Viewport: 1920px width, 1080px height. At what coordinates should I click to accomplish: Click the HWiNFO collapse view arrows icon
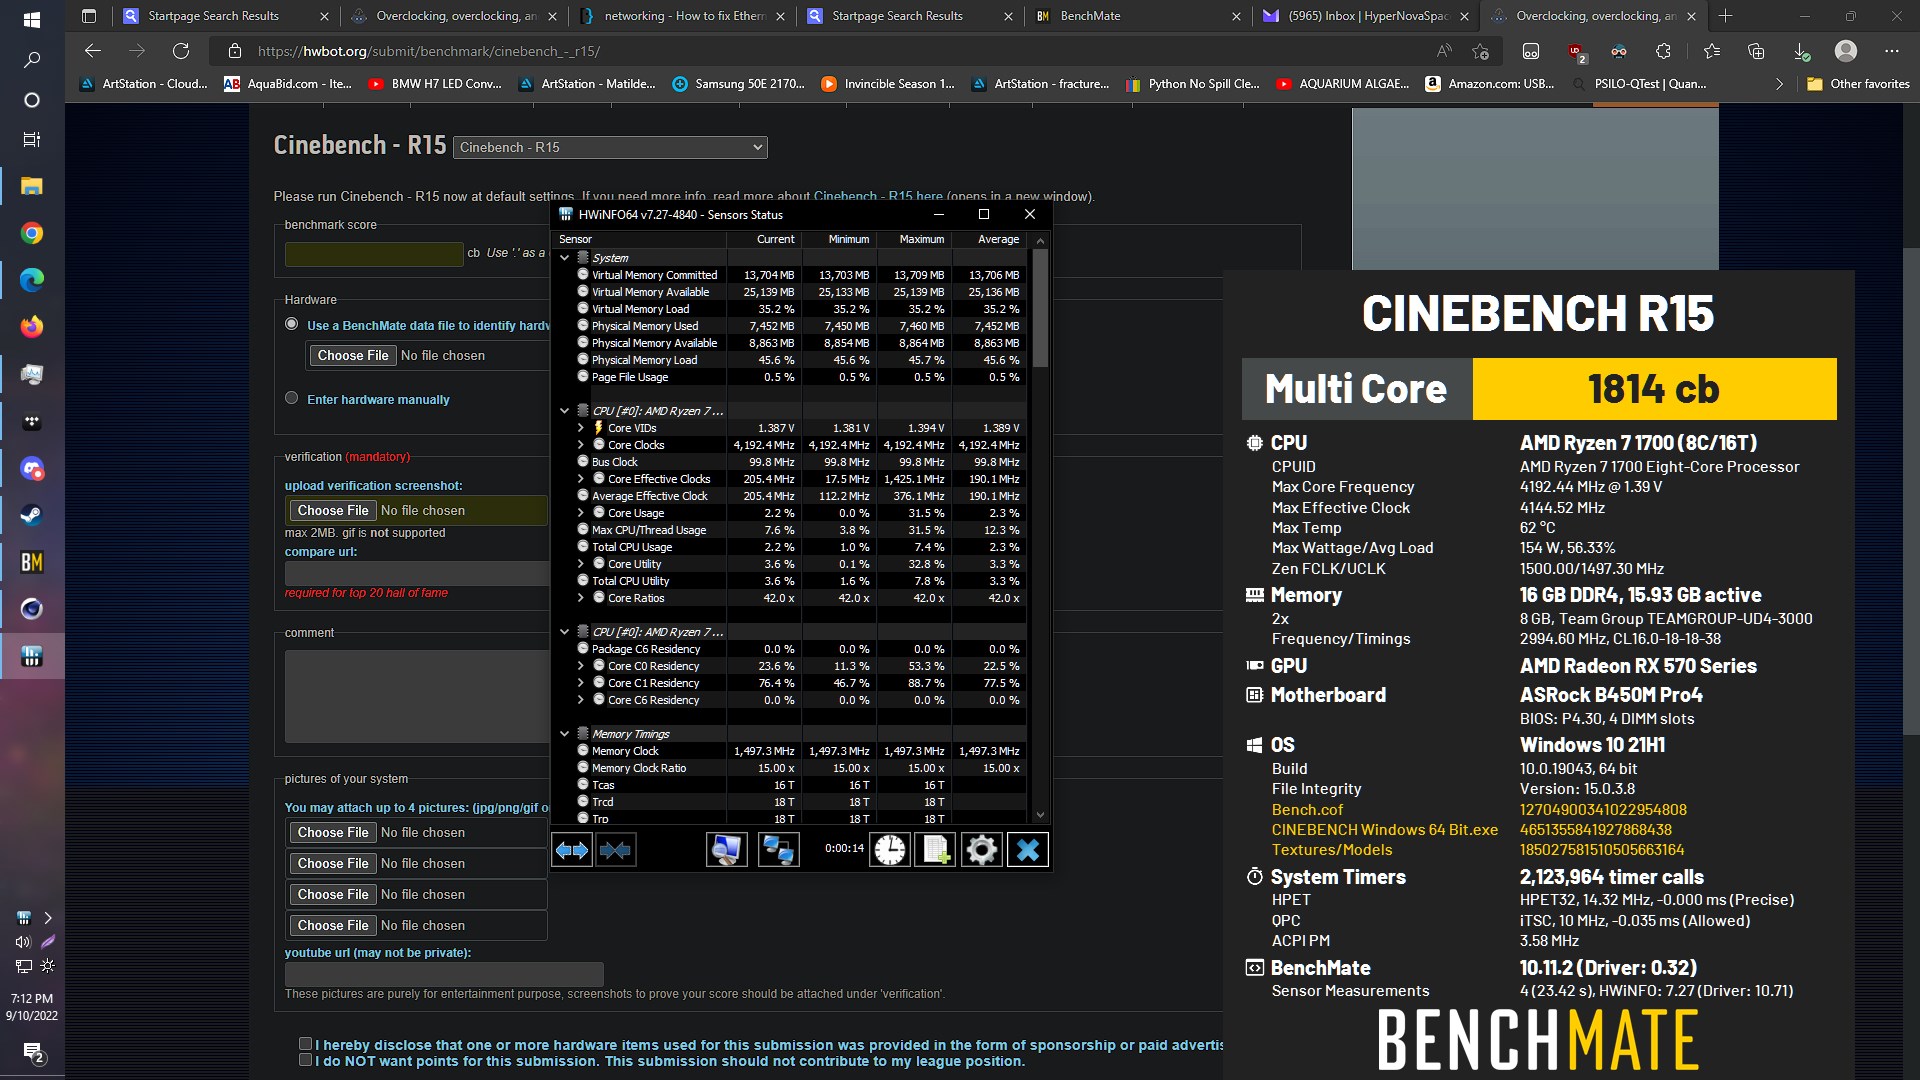[x=615, y=850]
